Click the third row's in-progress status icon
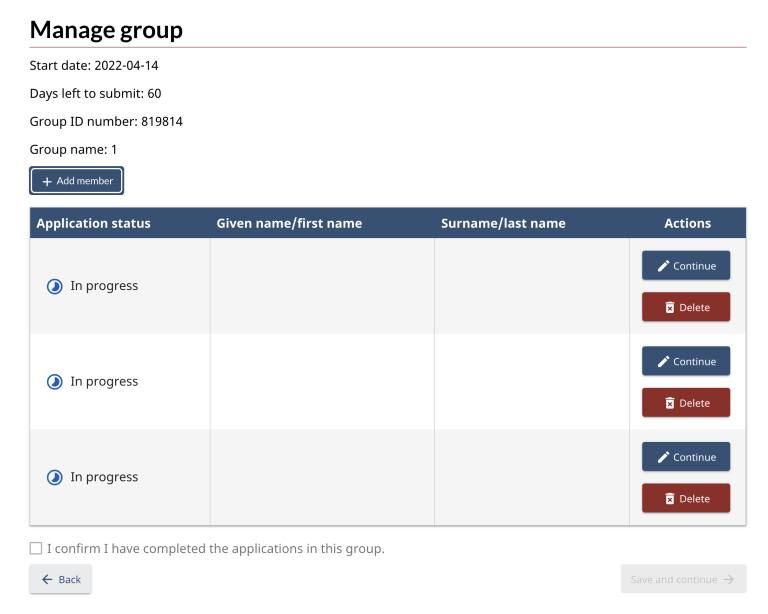The height and width of the screenshot is (614, 768). tap(55, 478)
